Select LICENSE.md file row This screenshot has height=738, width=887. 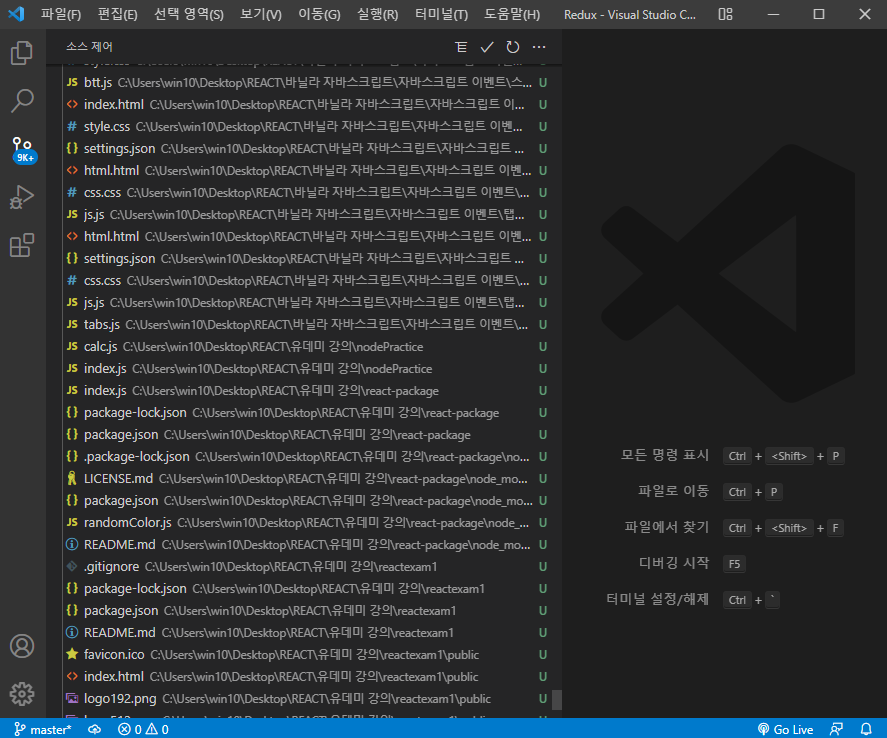[305, 478]
